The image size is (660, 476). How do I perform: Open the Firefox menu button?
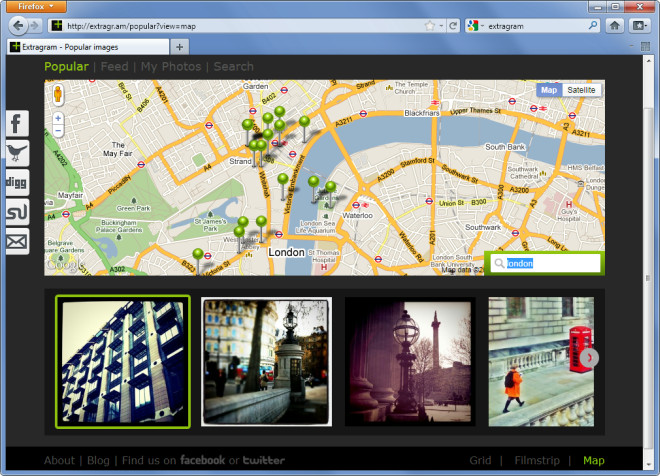pyautogui.click(x=36, y=6)
